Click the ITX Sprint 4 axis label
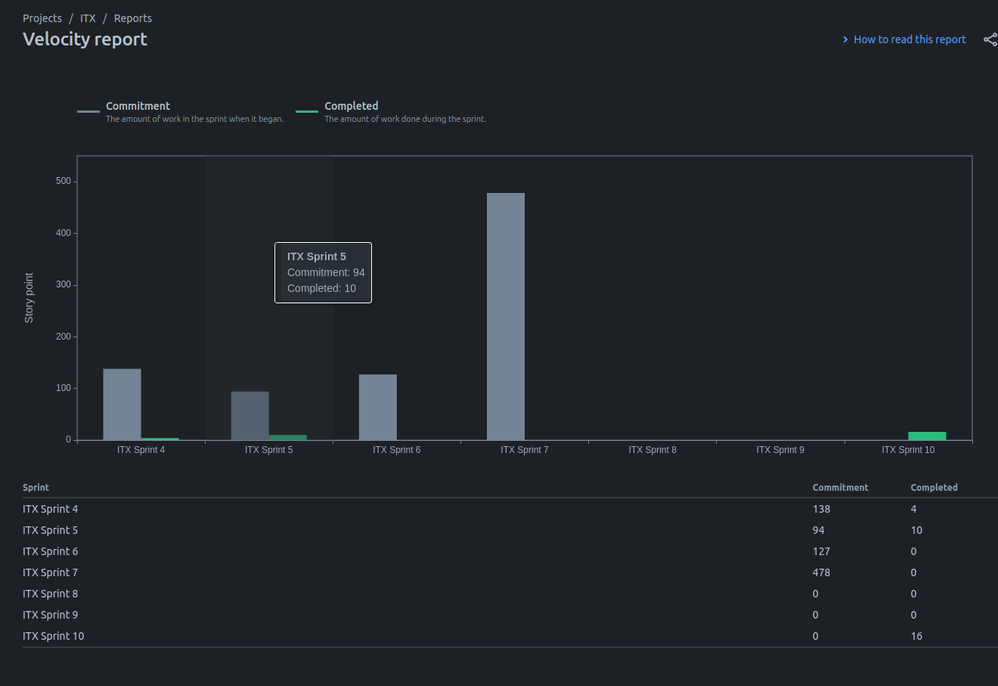Image resolution: width=998 pixels, height=686 pixels. pos(141,450)
